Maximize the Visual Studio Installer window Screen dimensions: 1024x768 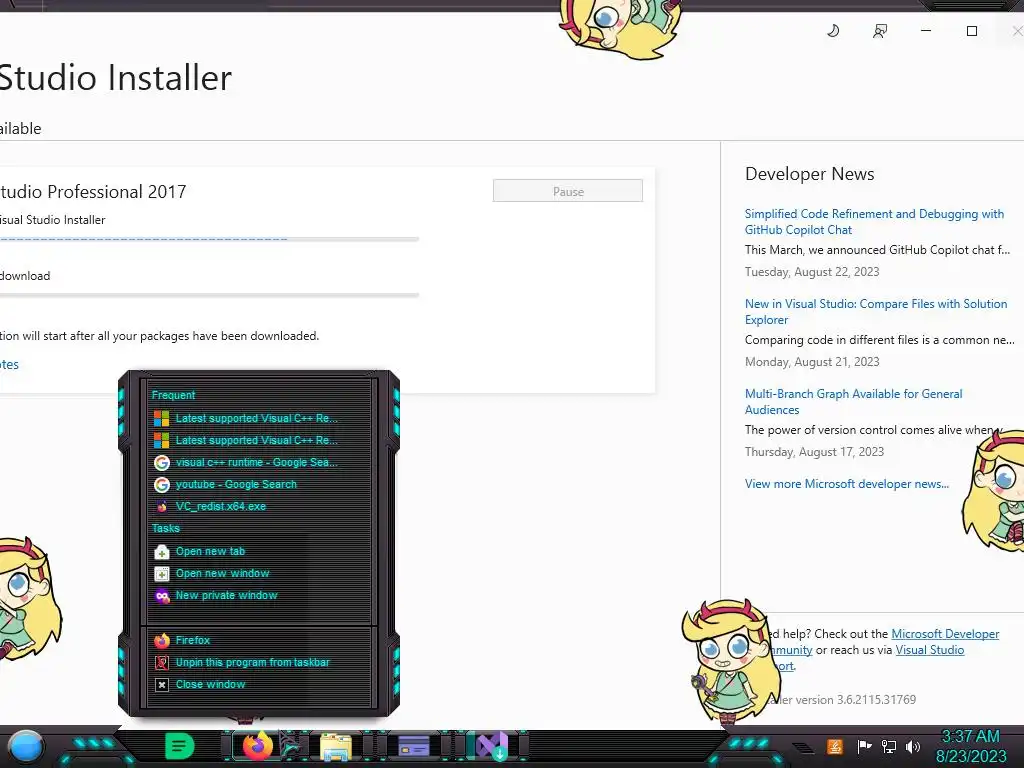click(972, 31)
